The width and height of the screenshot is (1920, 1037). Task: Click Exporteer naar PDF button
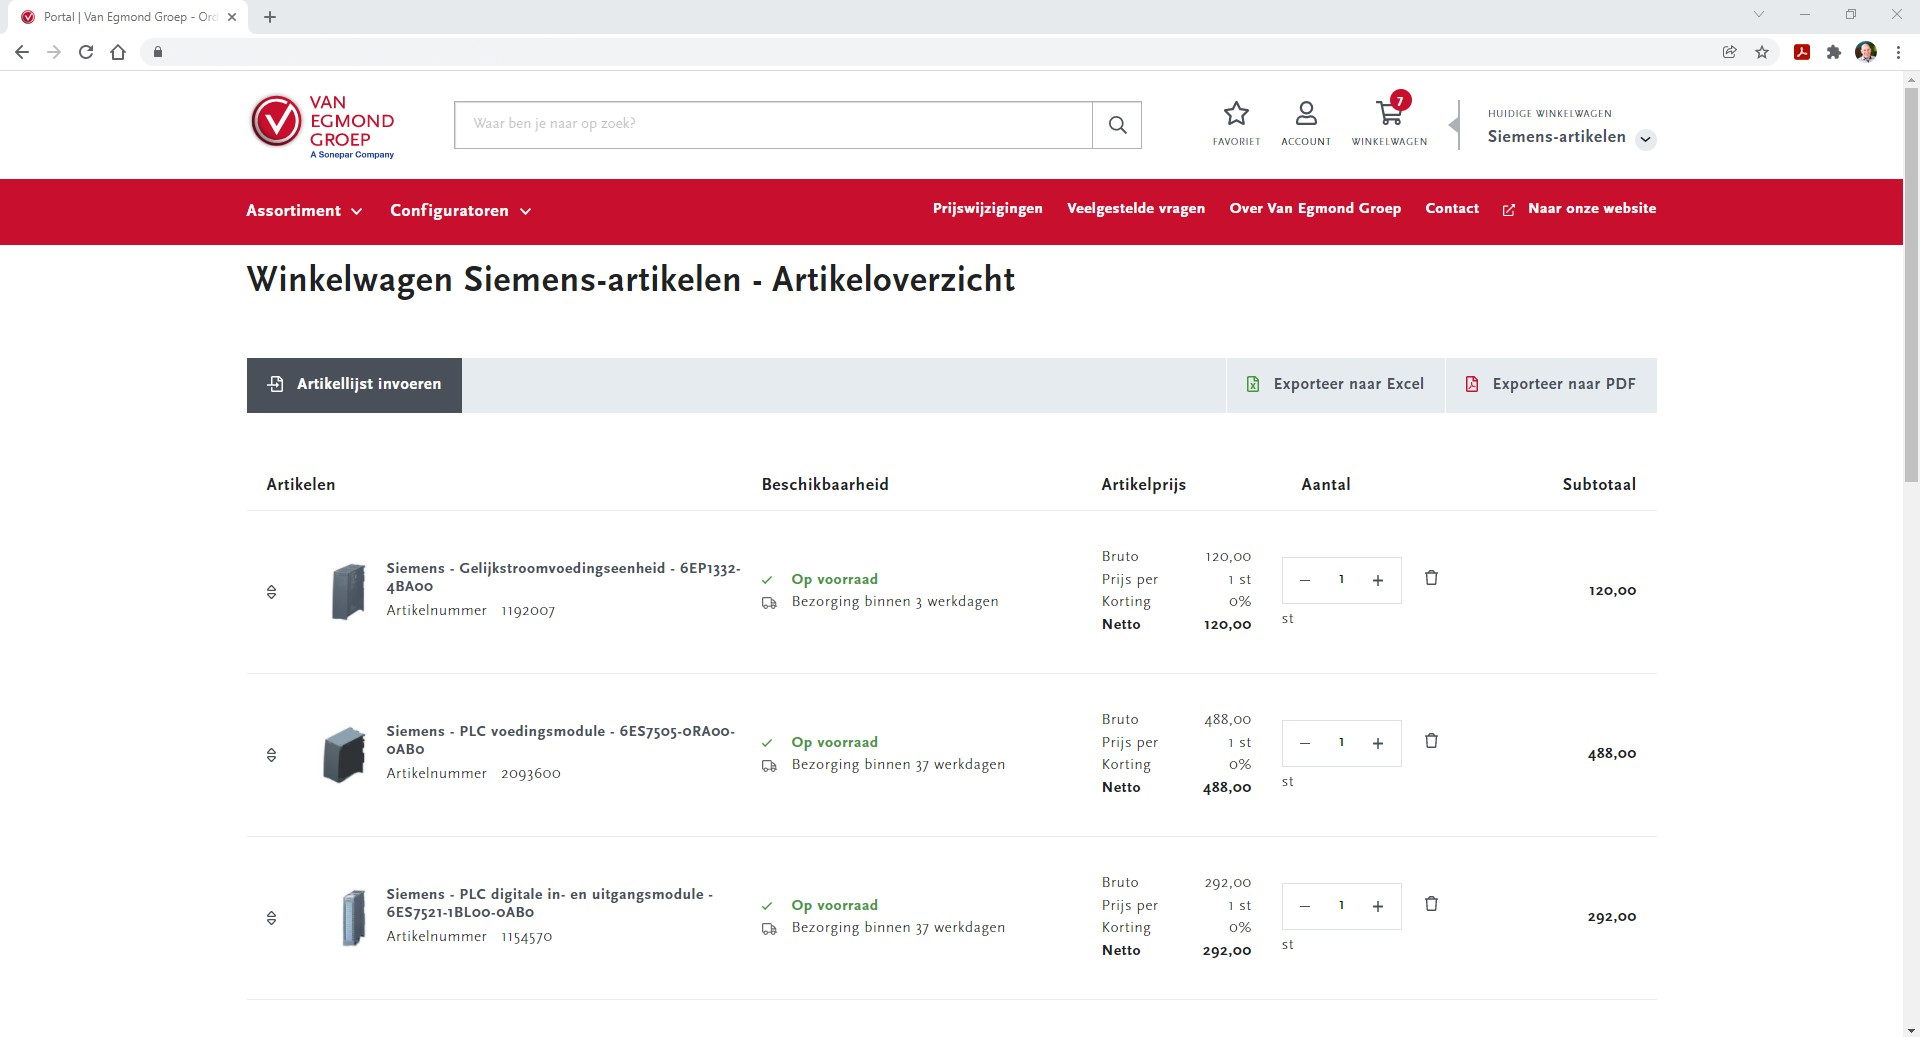(x=1551, y=385)
